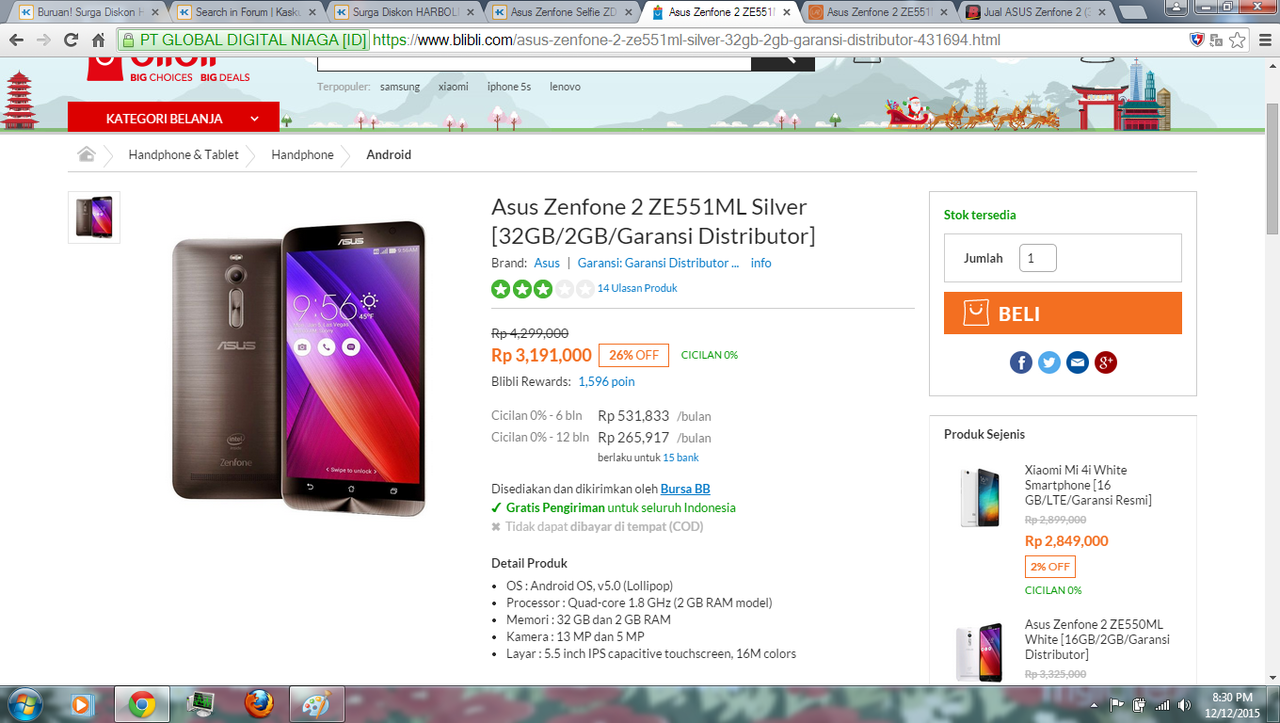Share the product via email icon
The height and width of the screenshot is (723, 1280).
click(1077, 363)
